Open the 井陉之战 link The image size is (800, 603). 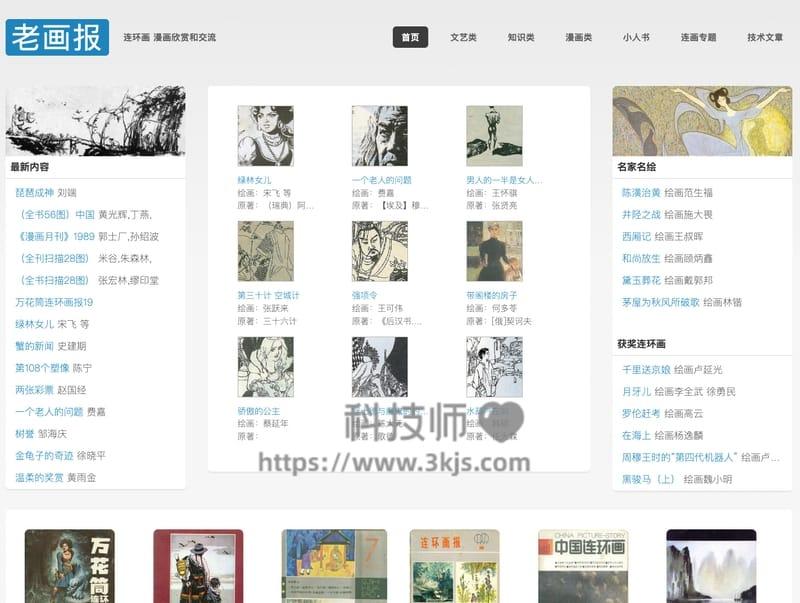click(x=641, y=215)
